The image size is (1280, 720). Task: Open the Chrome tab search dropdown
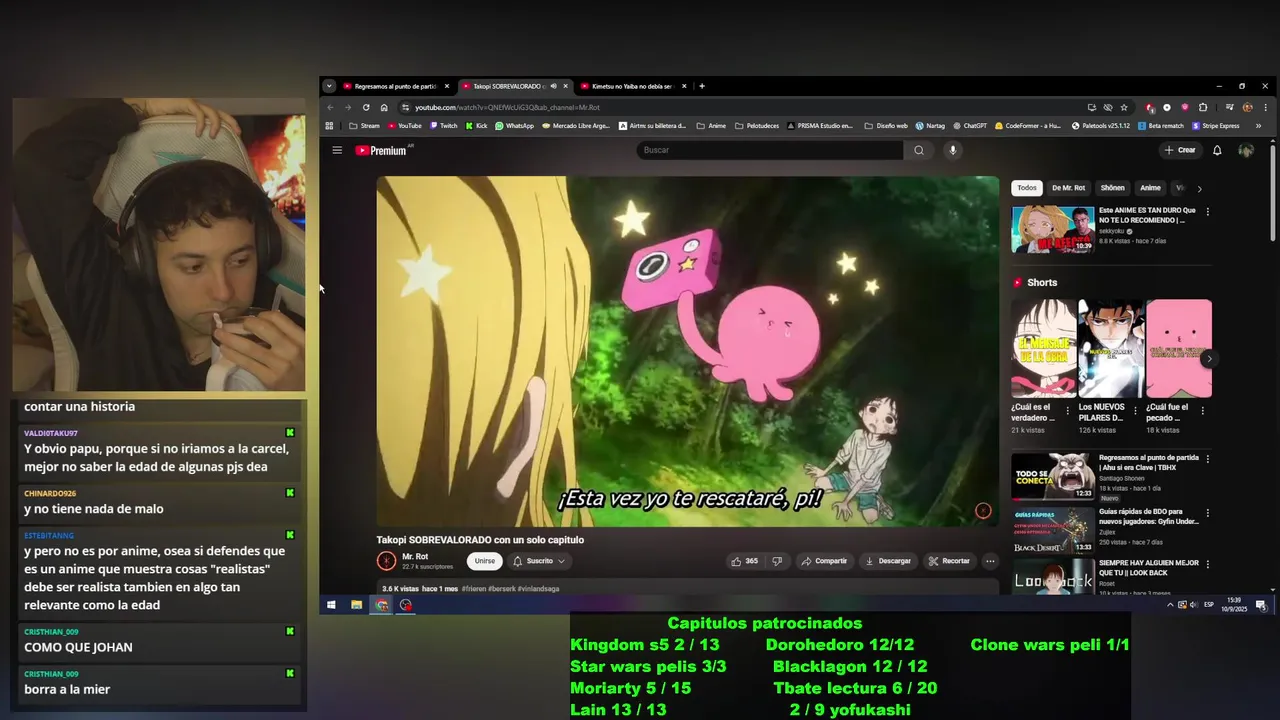click(329, 86)
